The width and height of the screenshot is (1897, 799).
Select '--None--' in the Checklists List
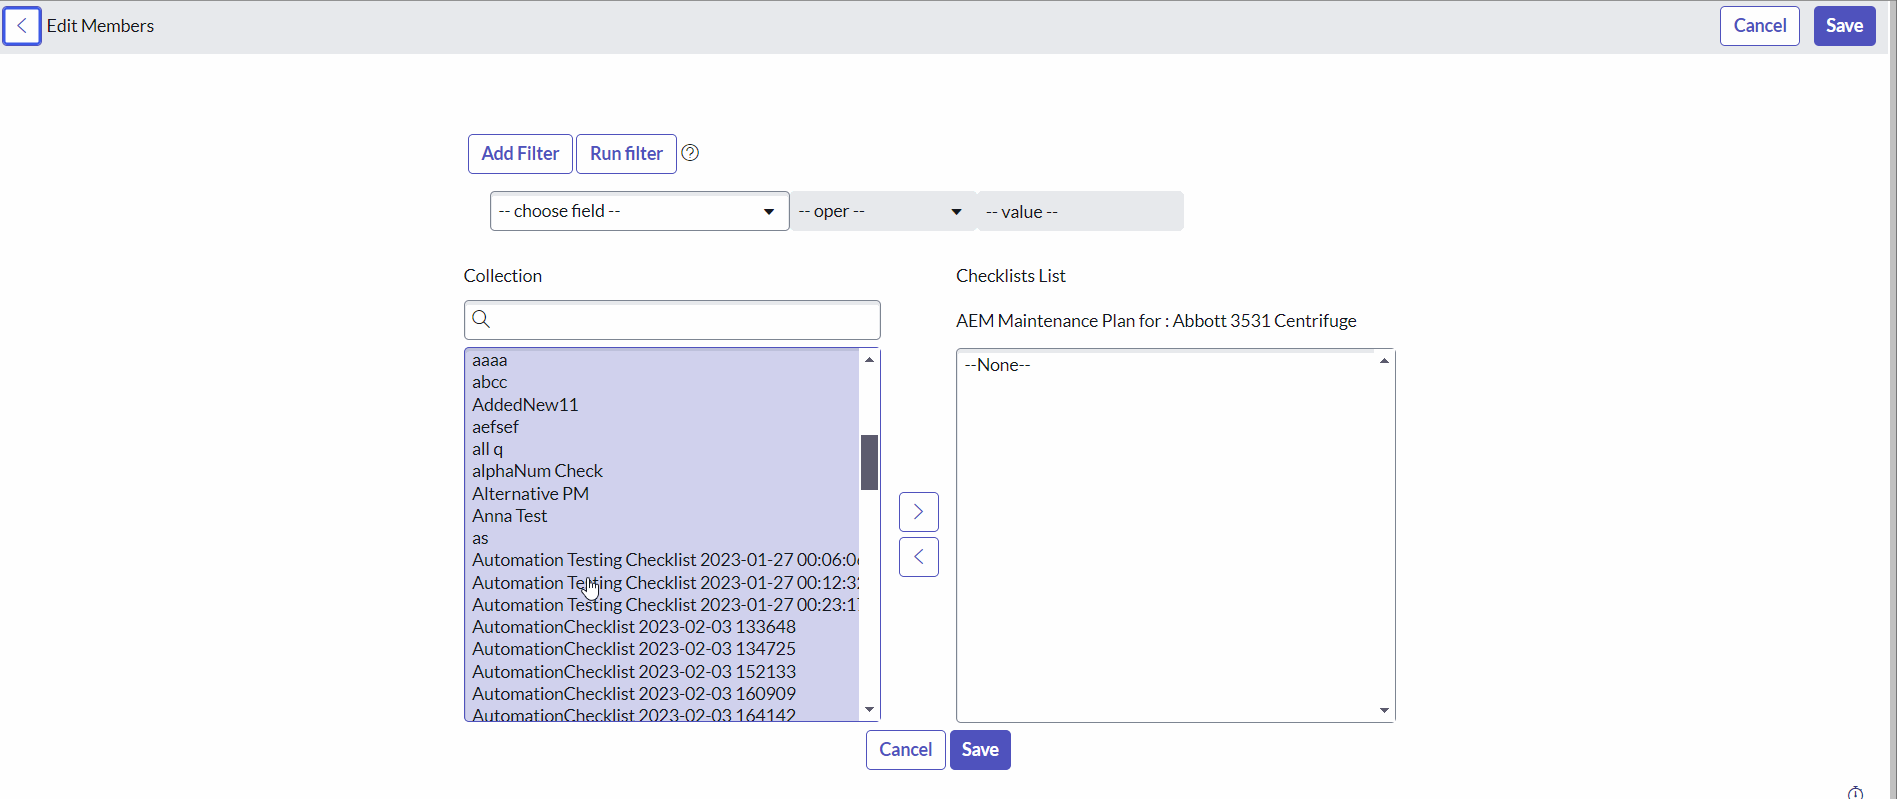tap(998, 365)
